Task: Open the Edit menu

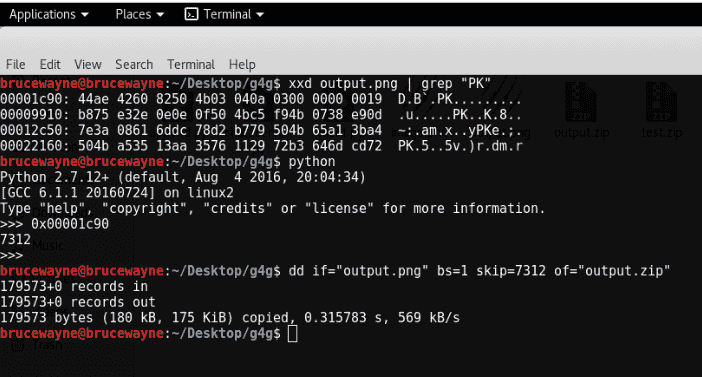Action: pyautogui.click(x=50, y=64)
